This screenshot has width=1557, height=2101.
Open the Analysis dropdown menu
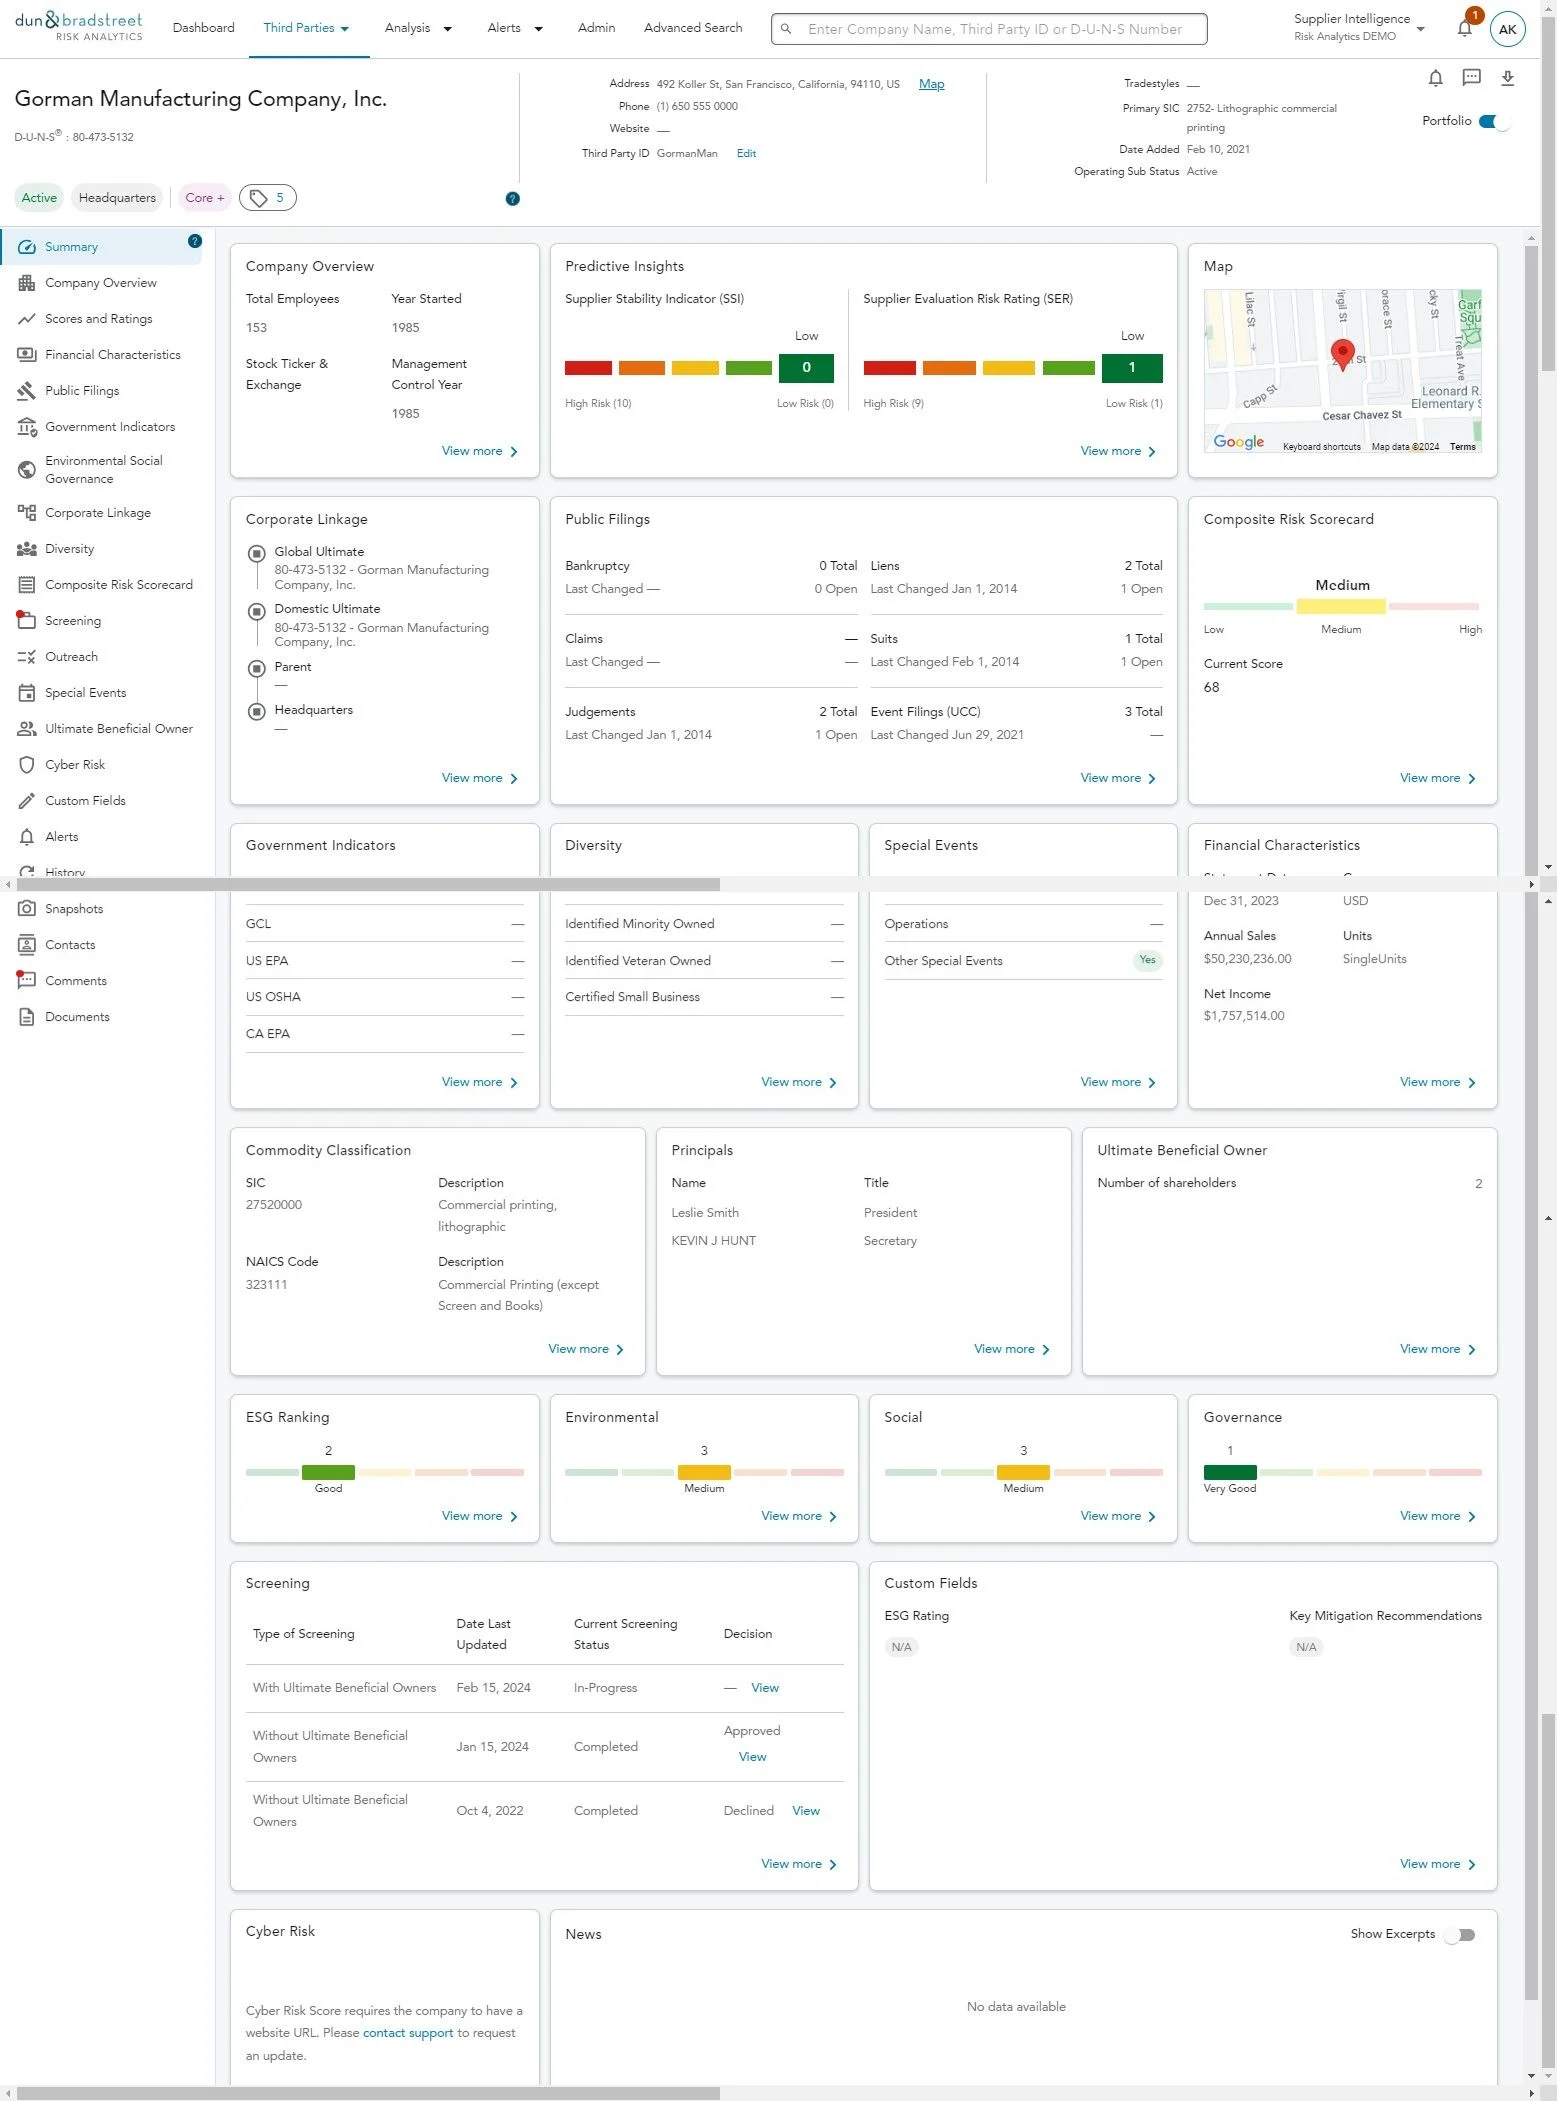click(418, 28)
